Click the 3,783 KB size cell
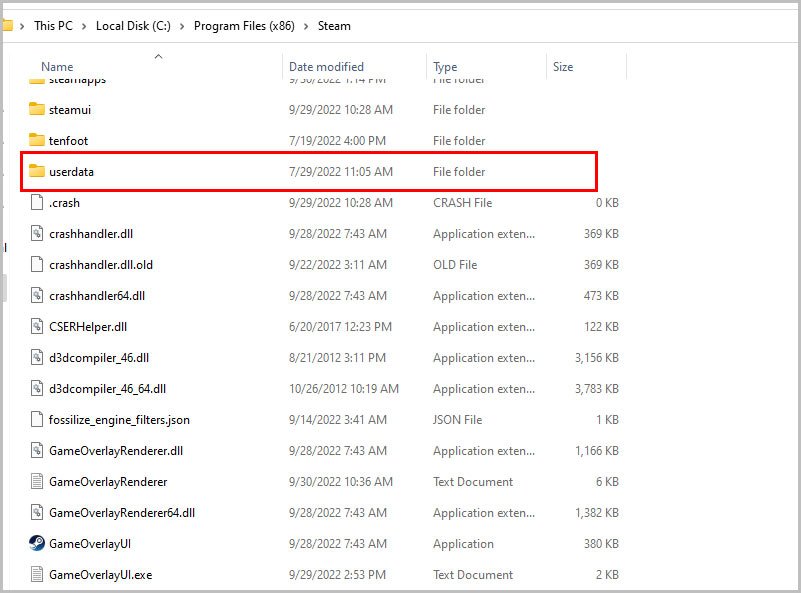This screenshot has width=801, height=593. click(597, 389)
